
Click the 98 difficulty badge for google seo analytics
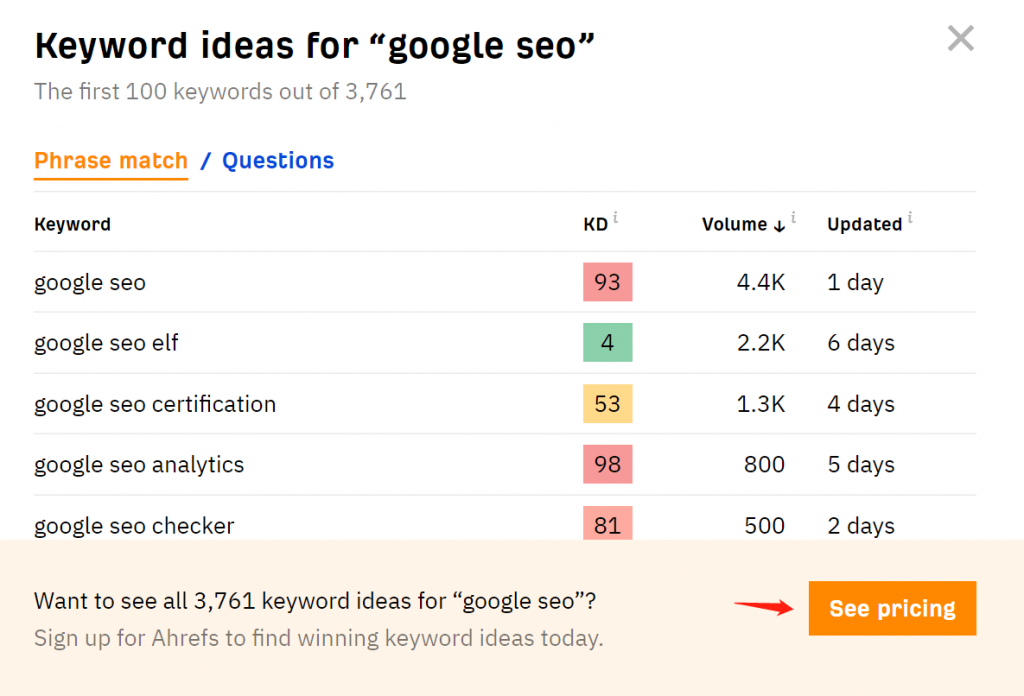(x=607, y=465)
